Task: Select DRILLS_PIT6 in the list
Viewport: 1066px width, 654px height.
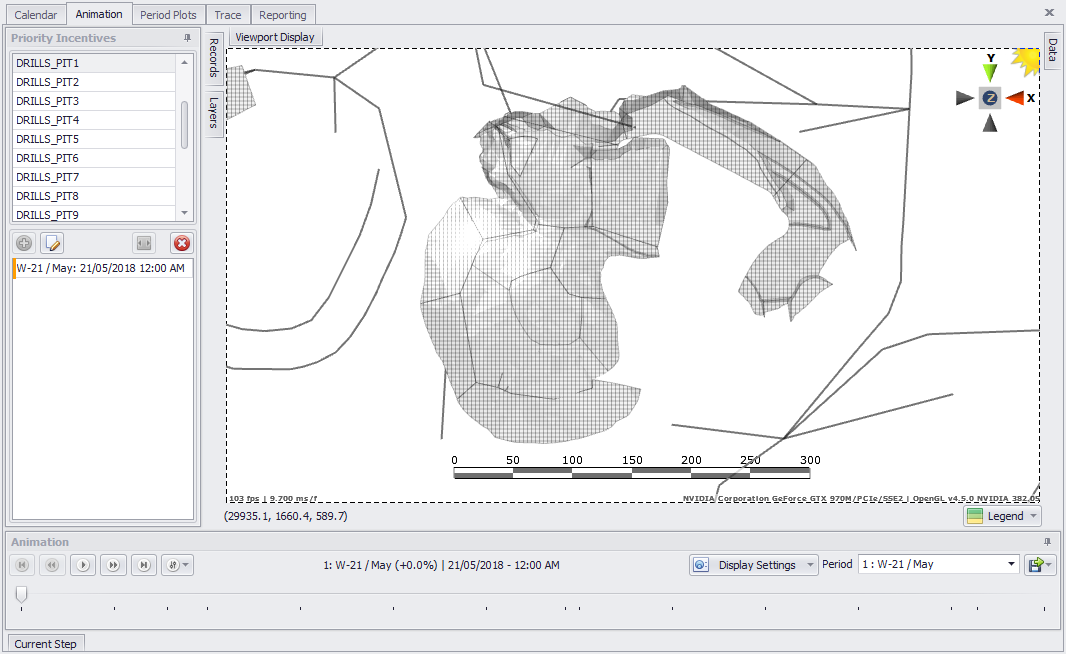Action: click(94, 158)
